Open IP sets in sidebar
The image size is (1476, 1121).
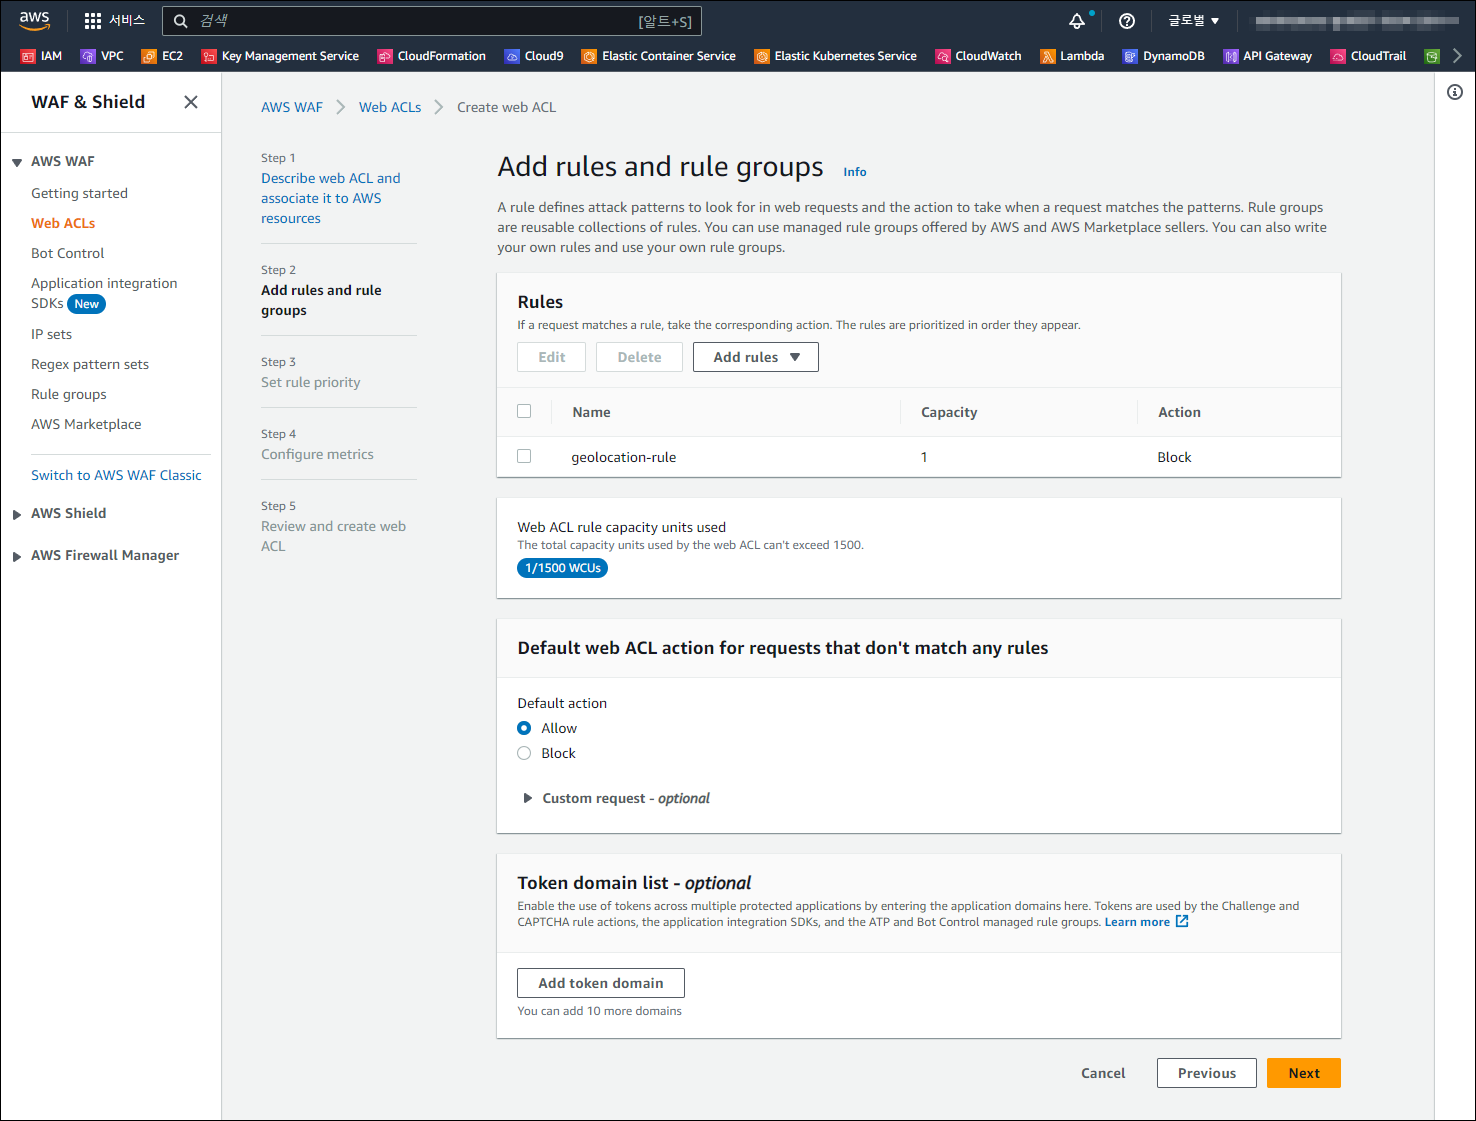point(51,334)
